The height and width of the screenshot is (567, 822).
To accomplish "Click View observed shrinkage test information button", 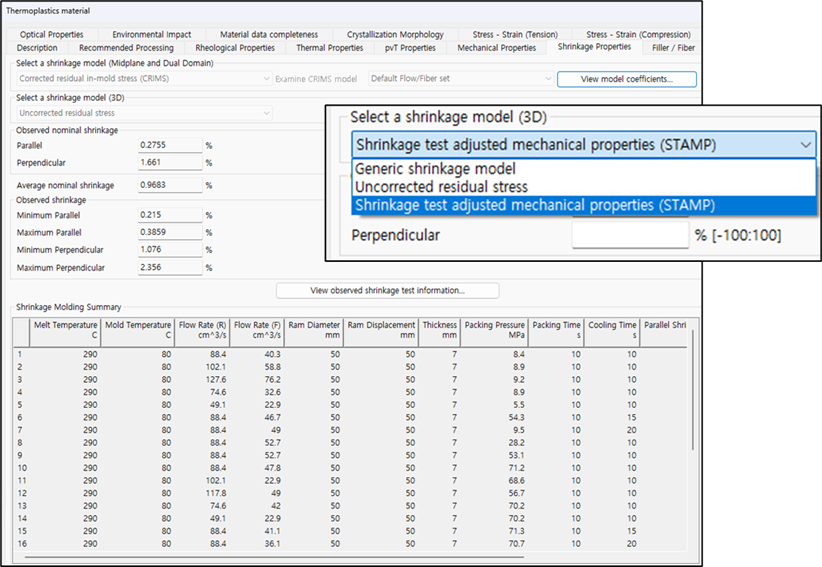I will pyautogui.click(x=387, y=291).
